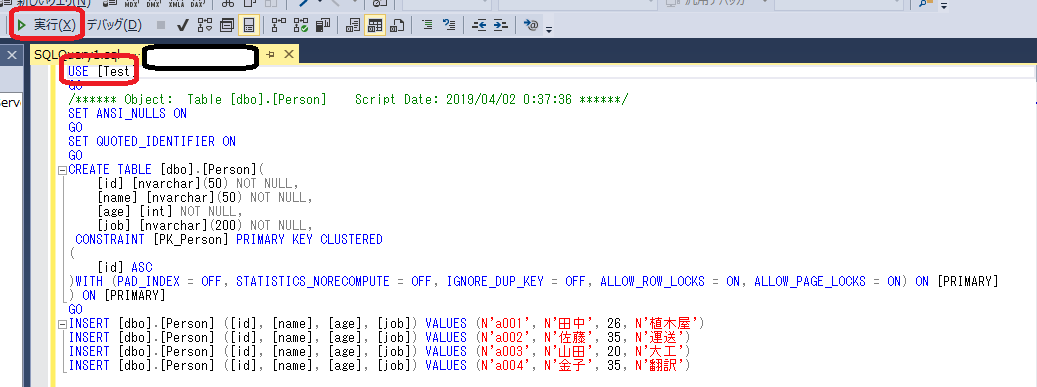The width and height of the screenshot is (1037, 387).
Task: Click the INSERT row with N'佐藤'
Action: tap(380, 337)
